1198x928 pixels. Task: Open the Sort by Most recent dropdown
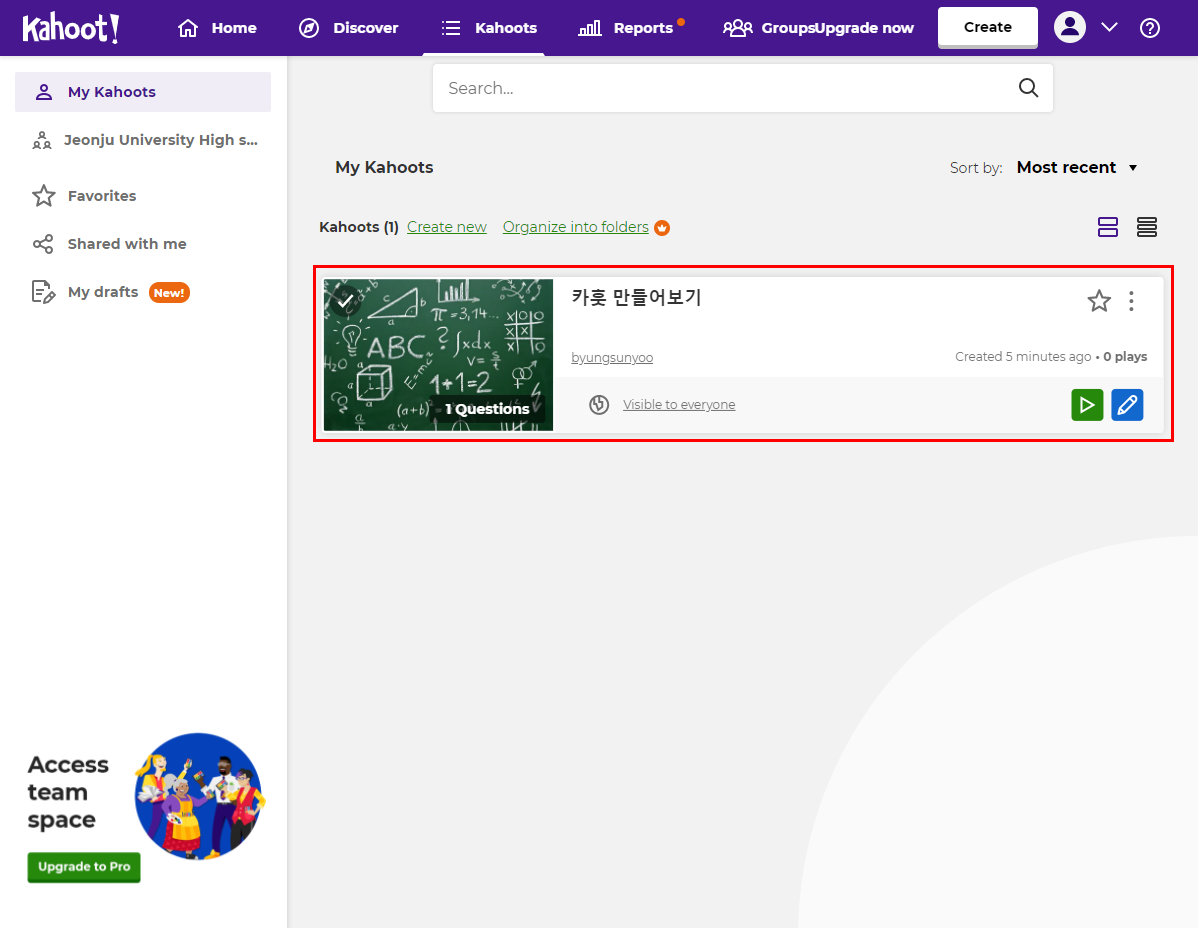[1077, 167]
